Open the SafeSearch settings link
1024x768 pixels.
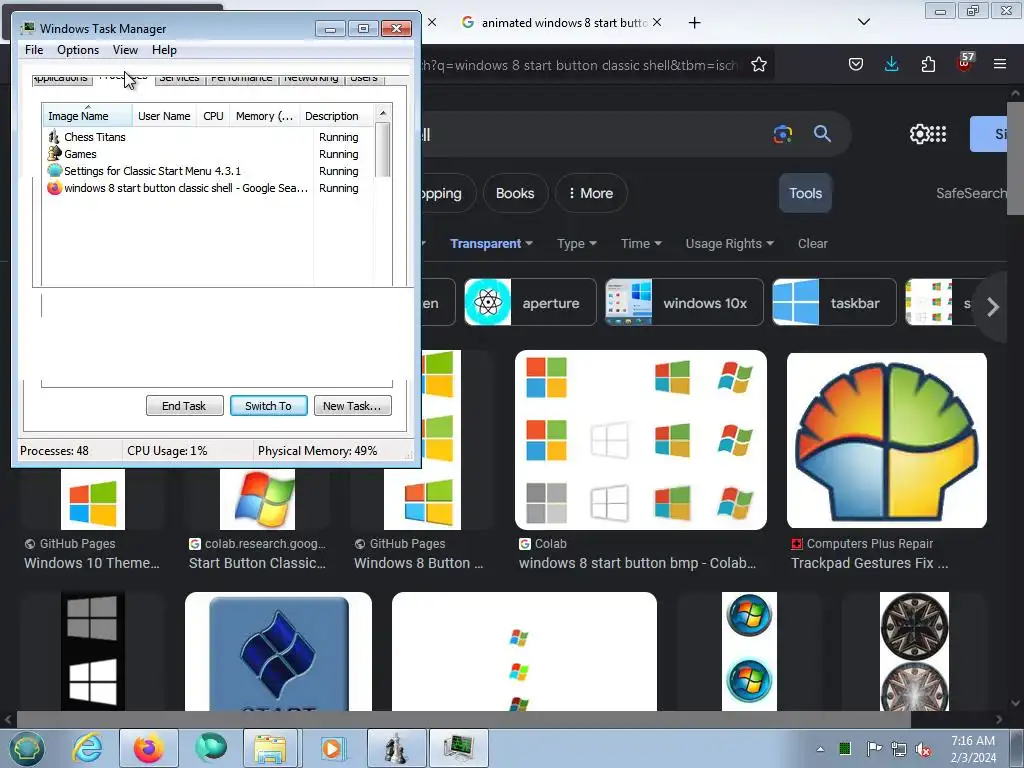tap(971, 193)
